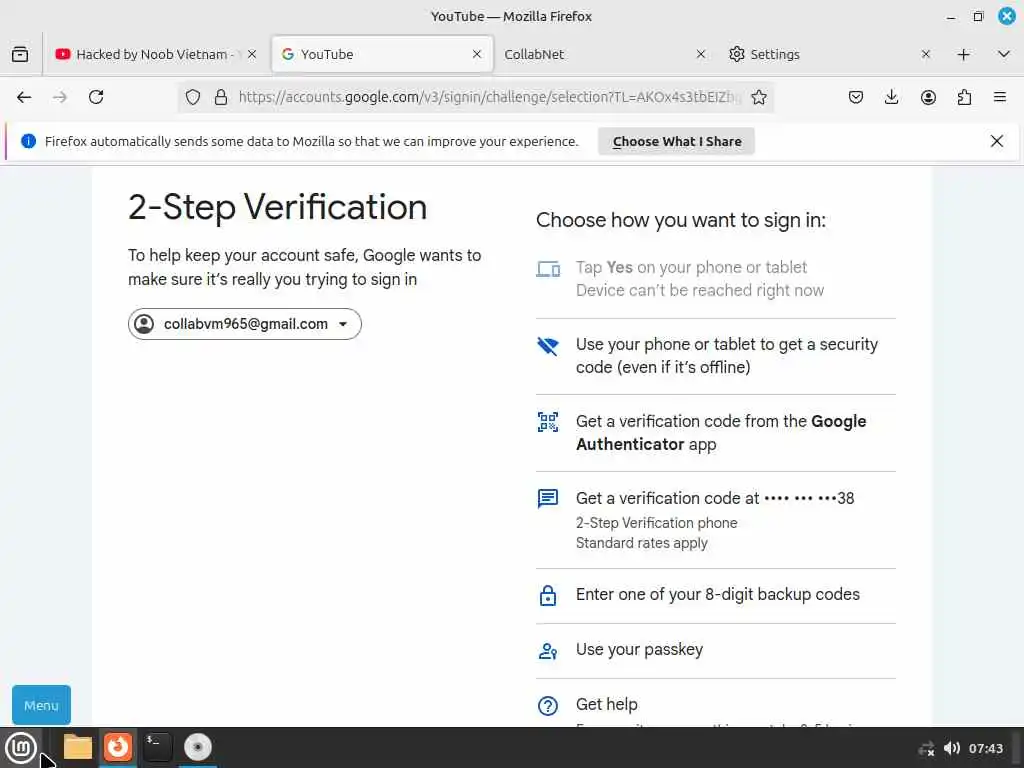Open the Firefox View icon beside tabs
The width and height of the screenshot is (1024, 768).
click(20, 54)
